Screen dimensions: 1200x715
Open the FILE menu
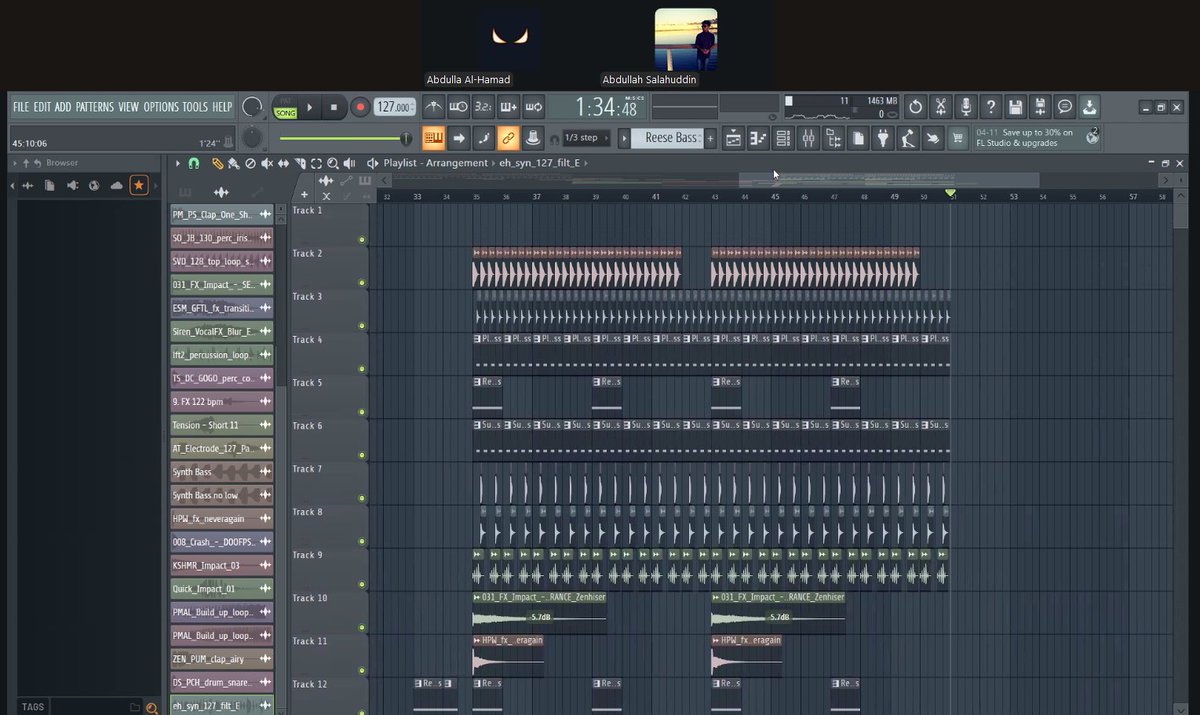pos(21,107)
